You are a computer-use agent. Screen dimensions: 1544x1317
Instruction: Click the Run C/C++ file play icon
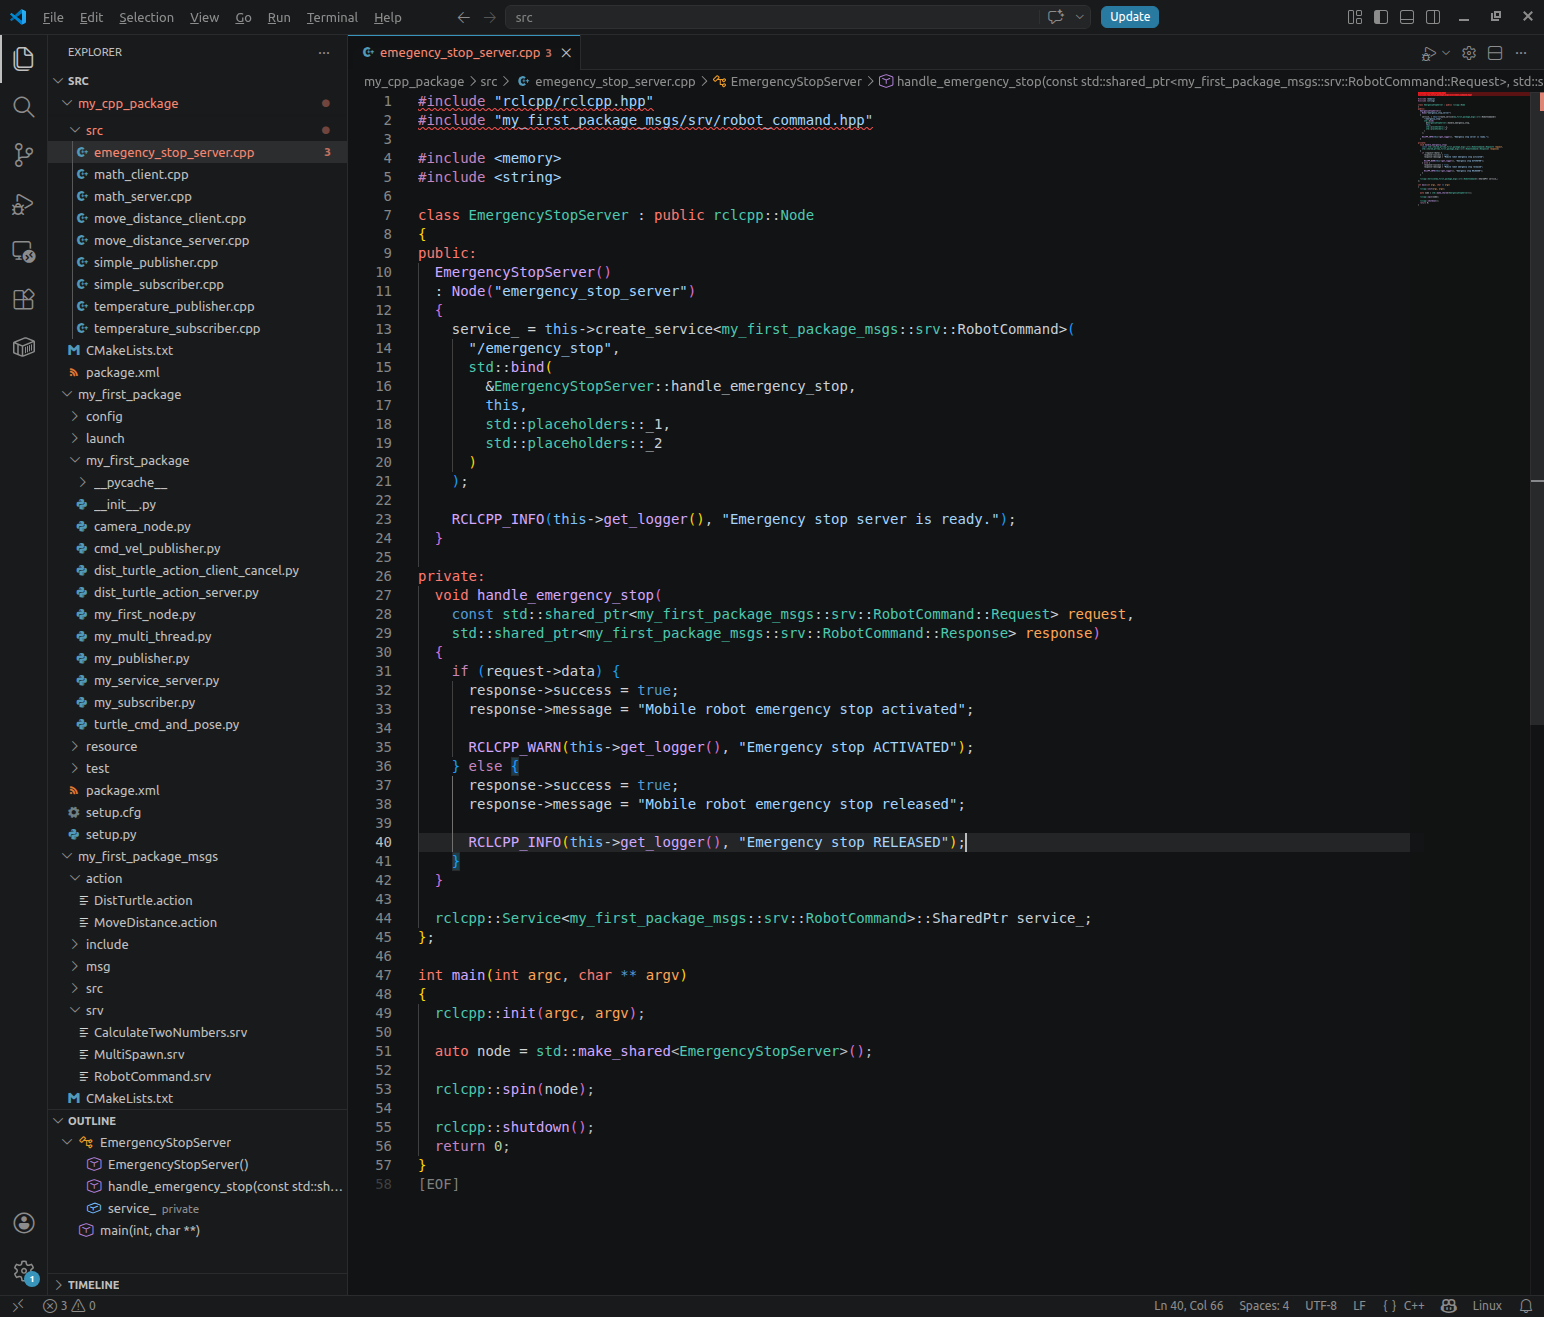(1429, 53)
